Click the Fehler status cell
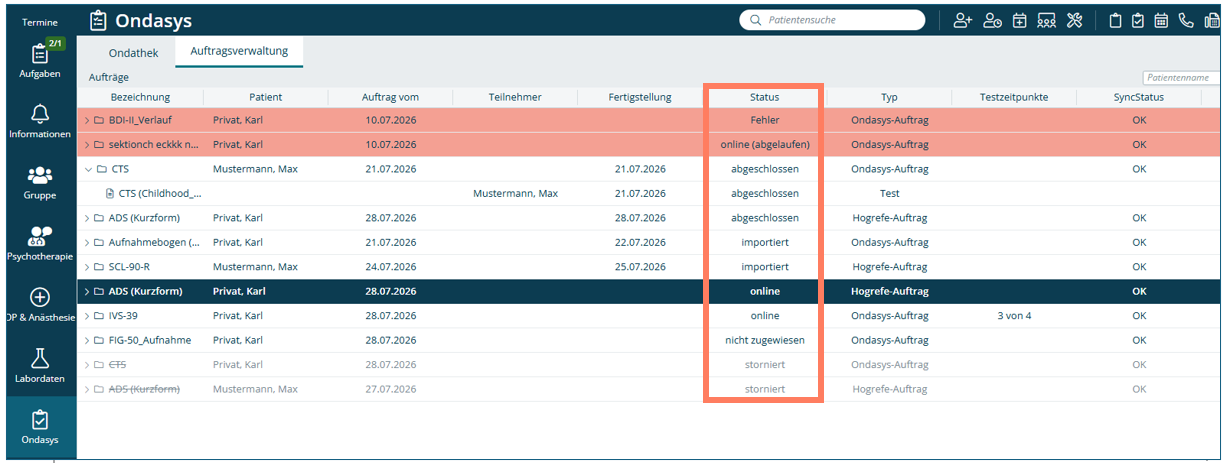This screenshot has width=1225, height=463. click(x=765, y=121)
